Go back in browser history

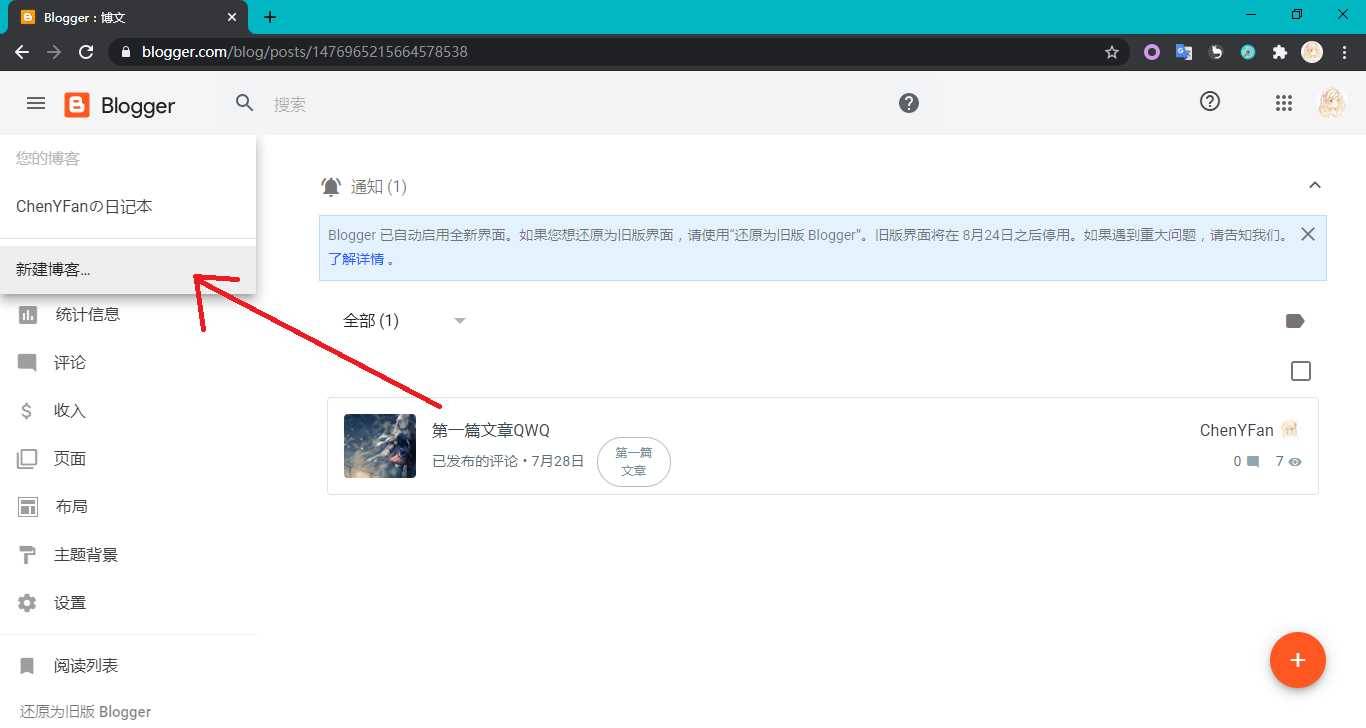click(22, 52)
